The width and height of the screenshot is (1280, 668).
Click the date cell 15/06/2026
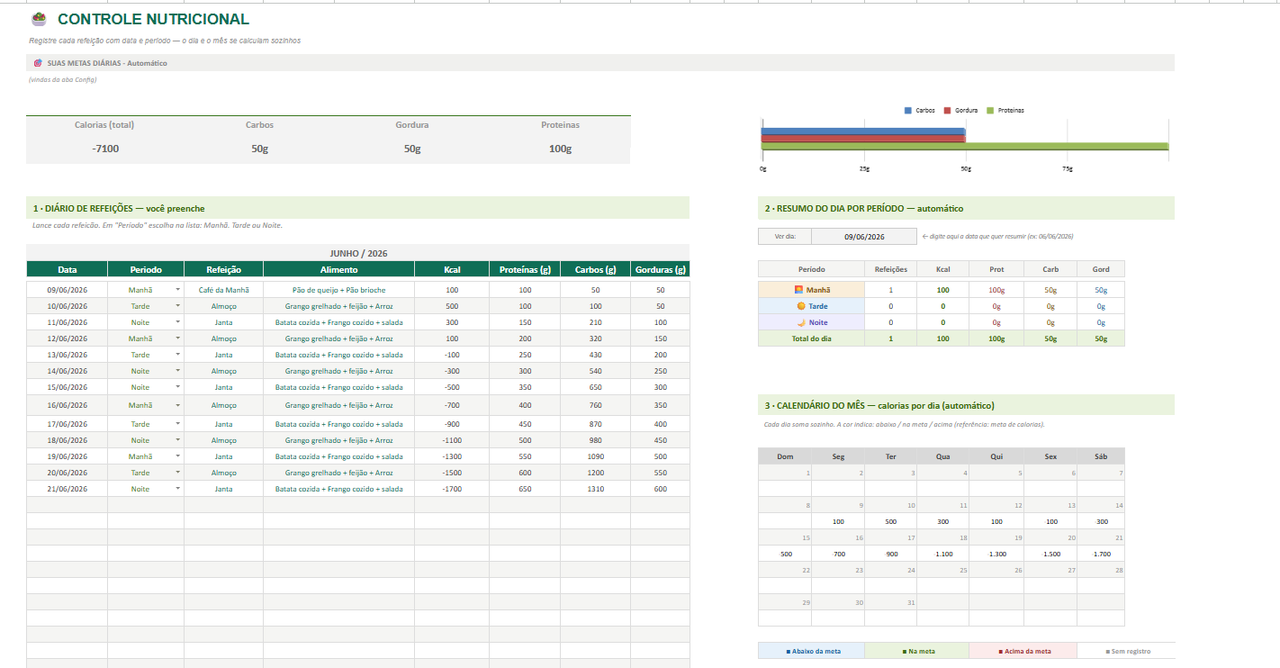click(67, 387)
